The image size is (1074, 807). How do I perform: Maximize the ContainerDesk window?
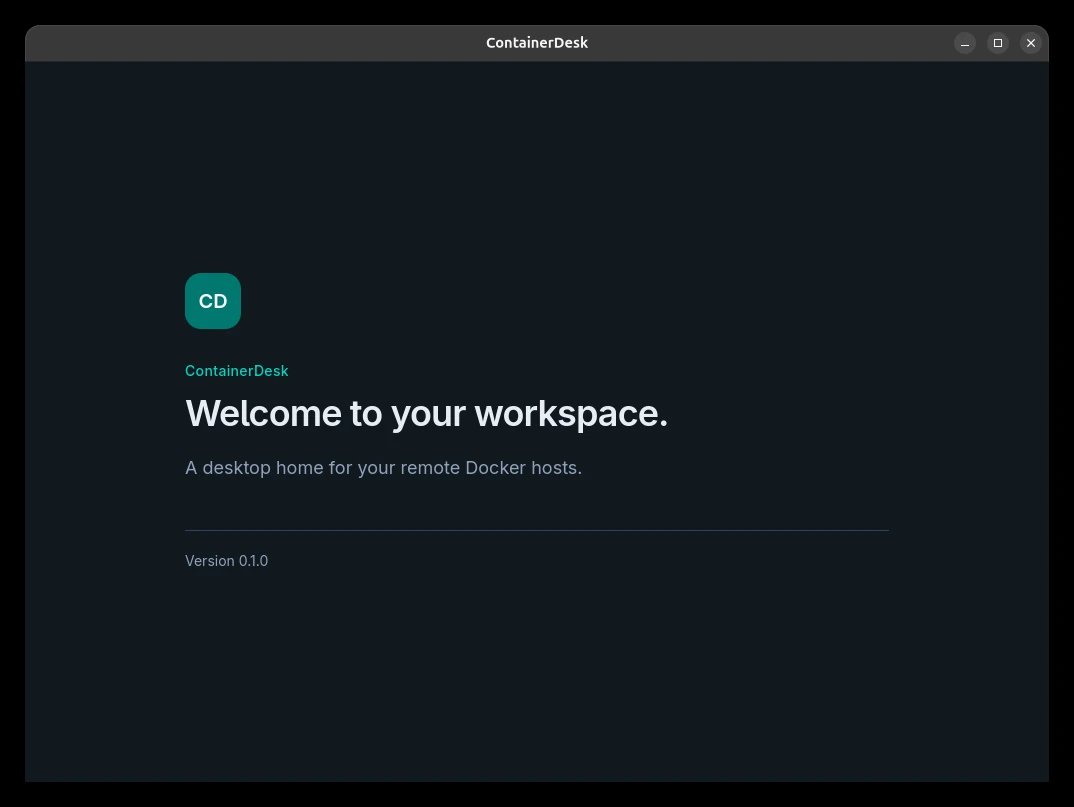(997, 43)
